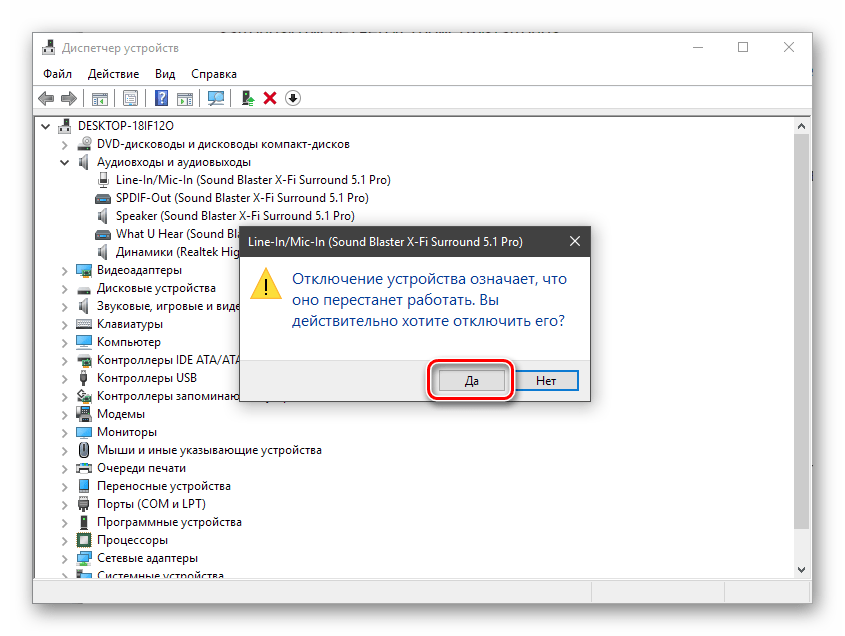Click the red X uninstall device icon

click(270, 98)
